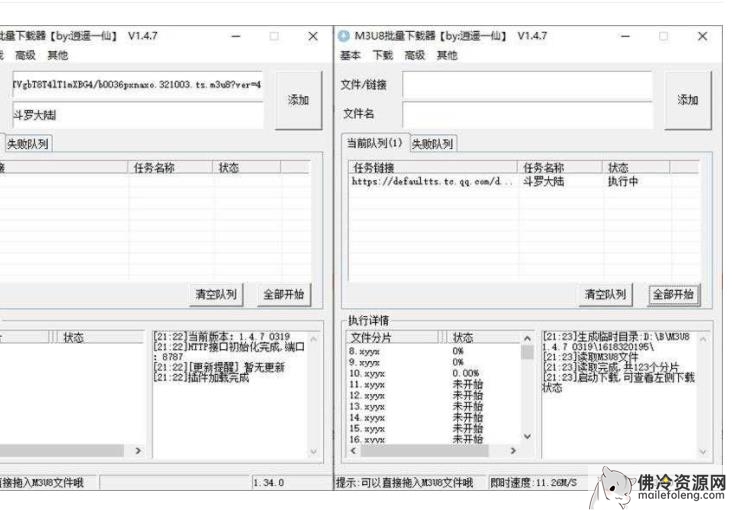Click 全部开始 button in right window
732x511 pixels.
(674, 294)
